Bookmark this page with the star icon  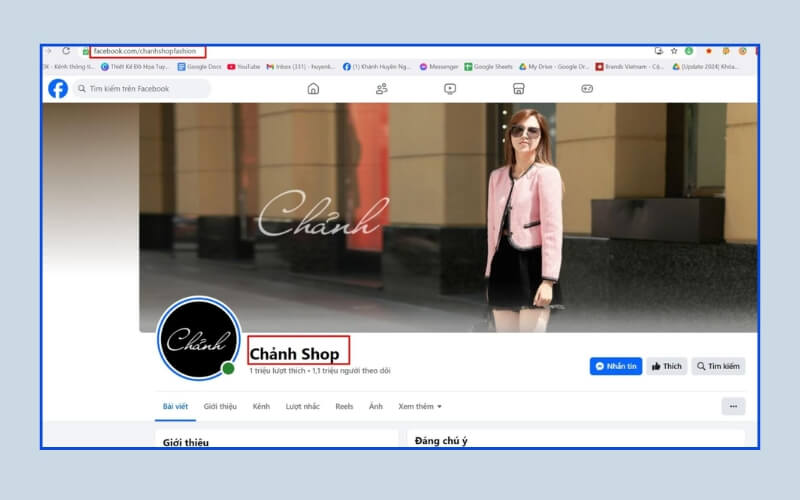[674, 51]
